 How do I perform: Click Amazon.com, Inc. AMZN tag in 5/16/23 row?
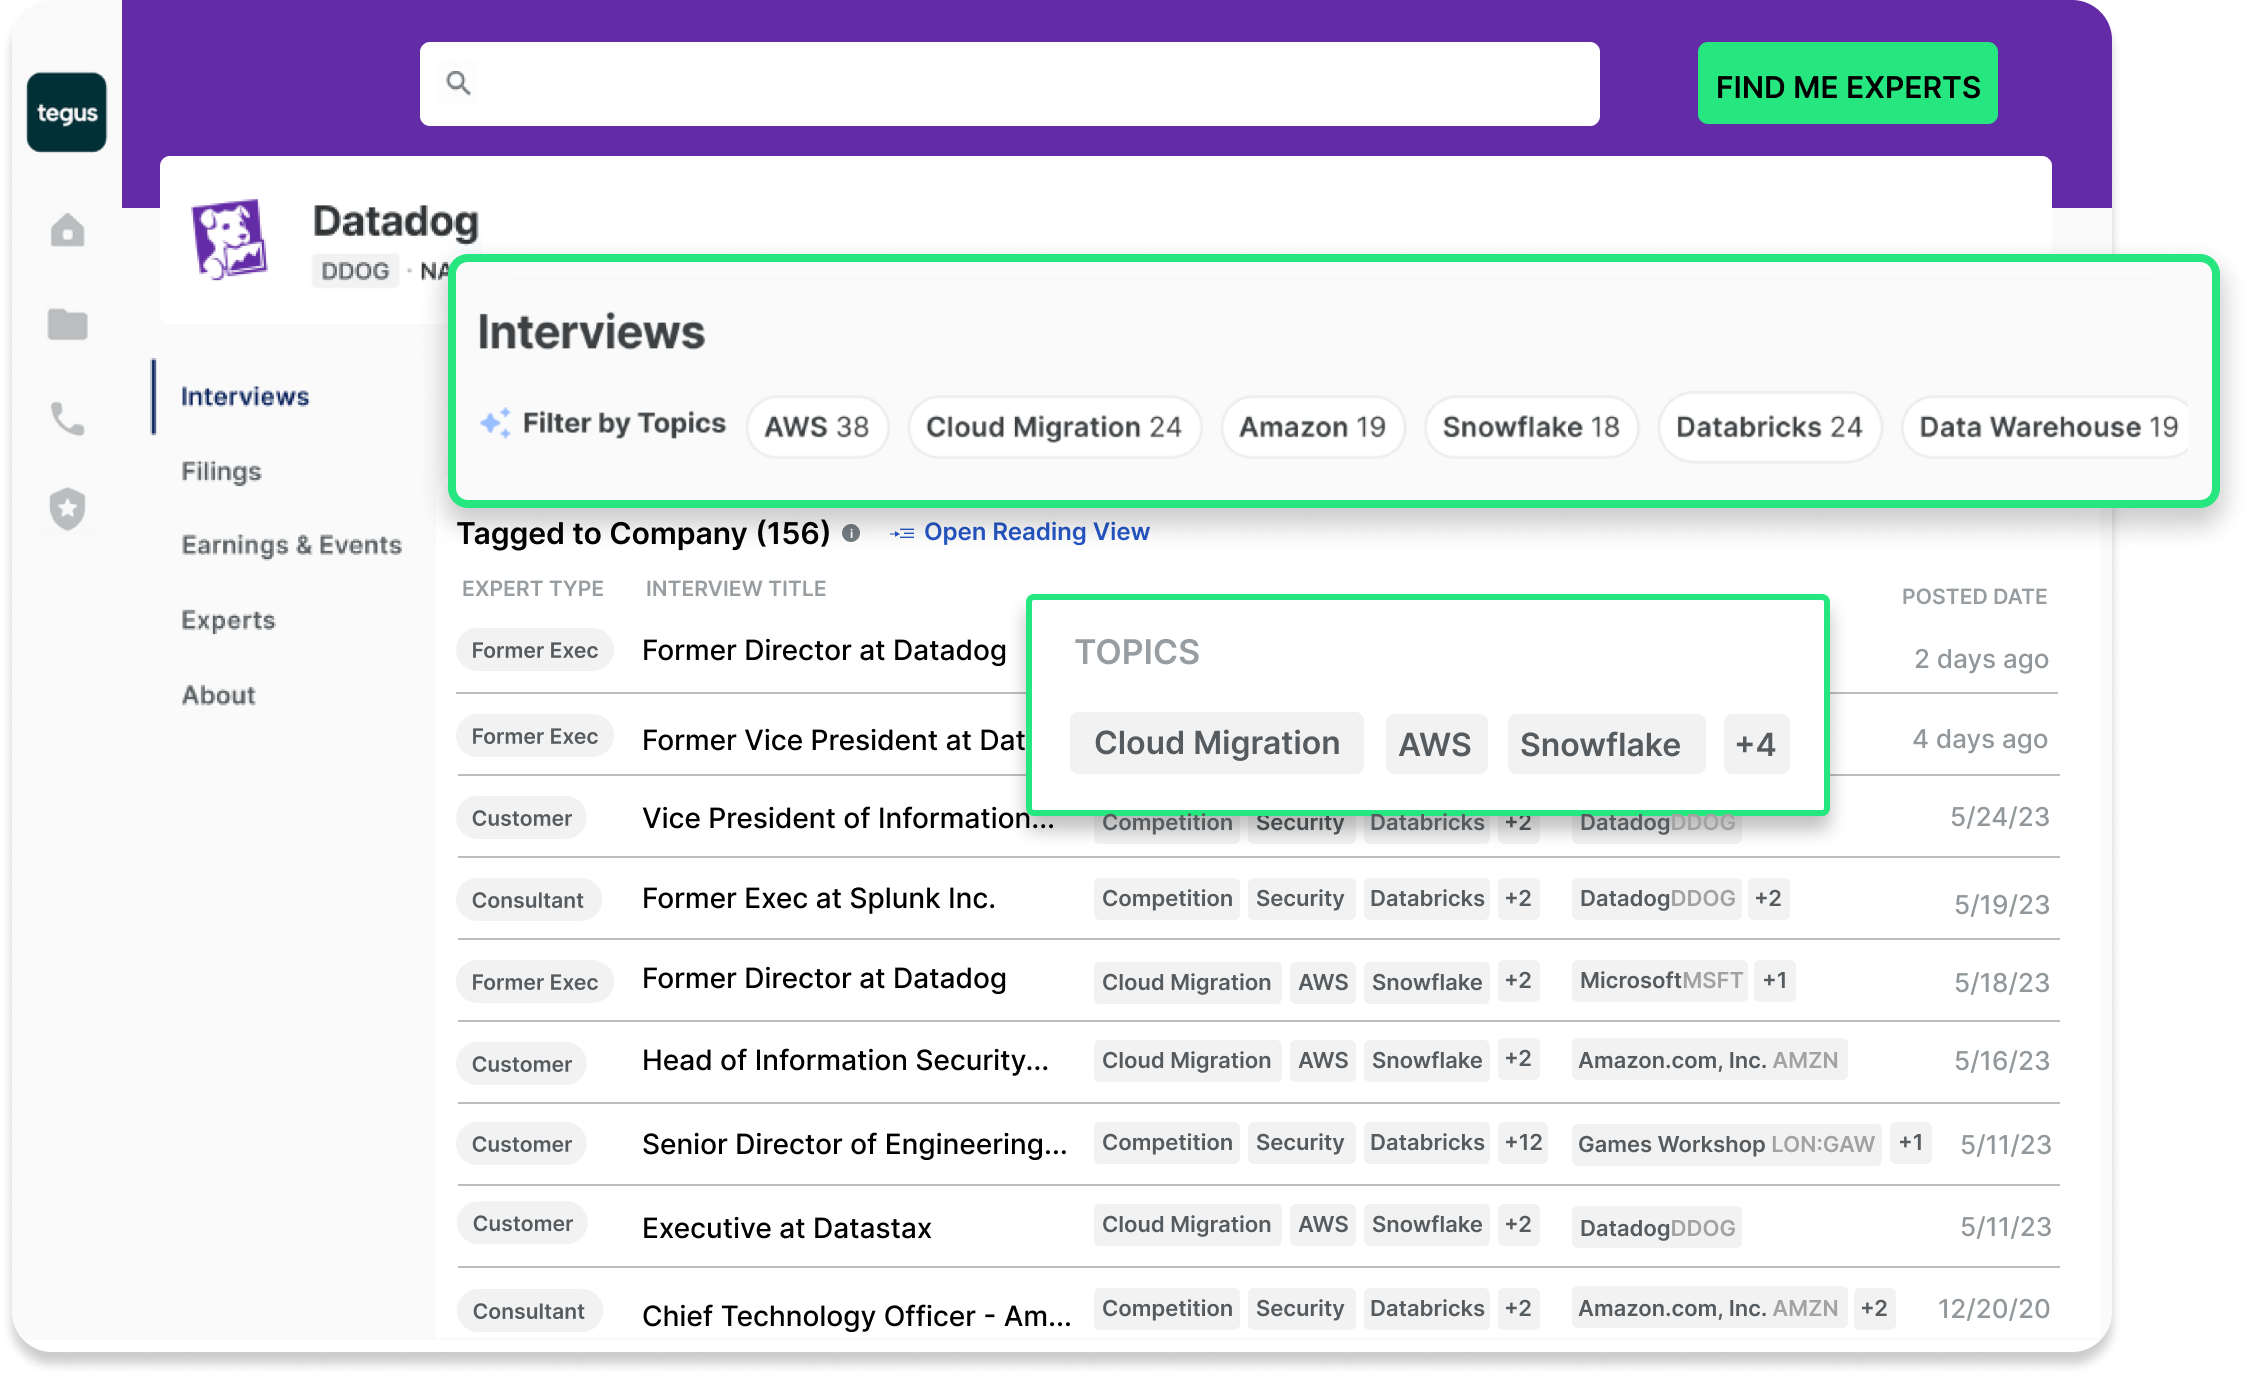1708,1060
